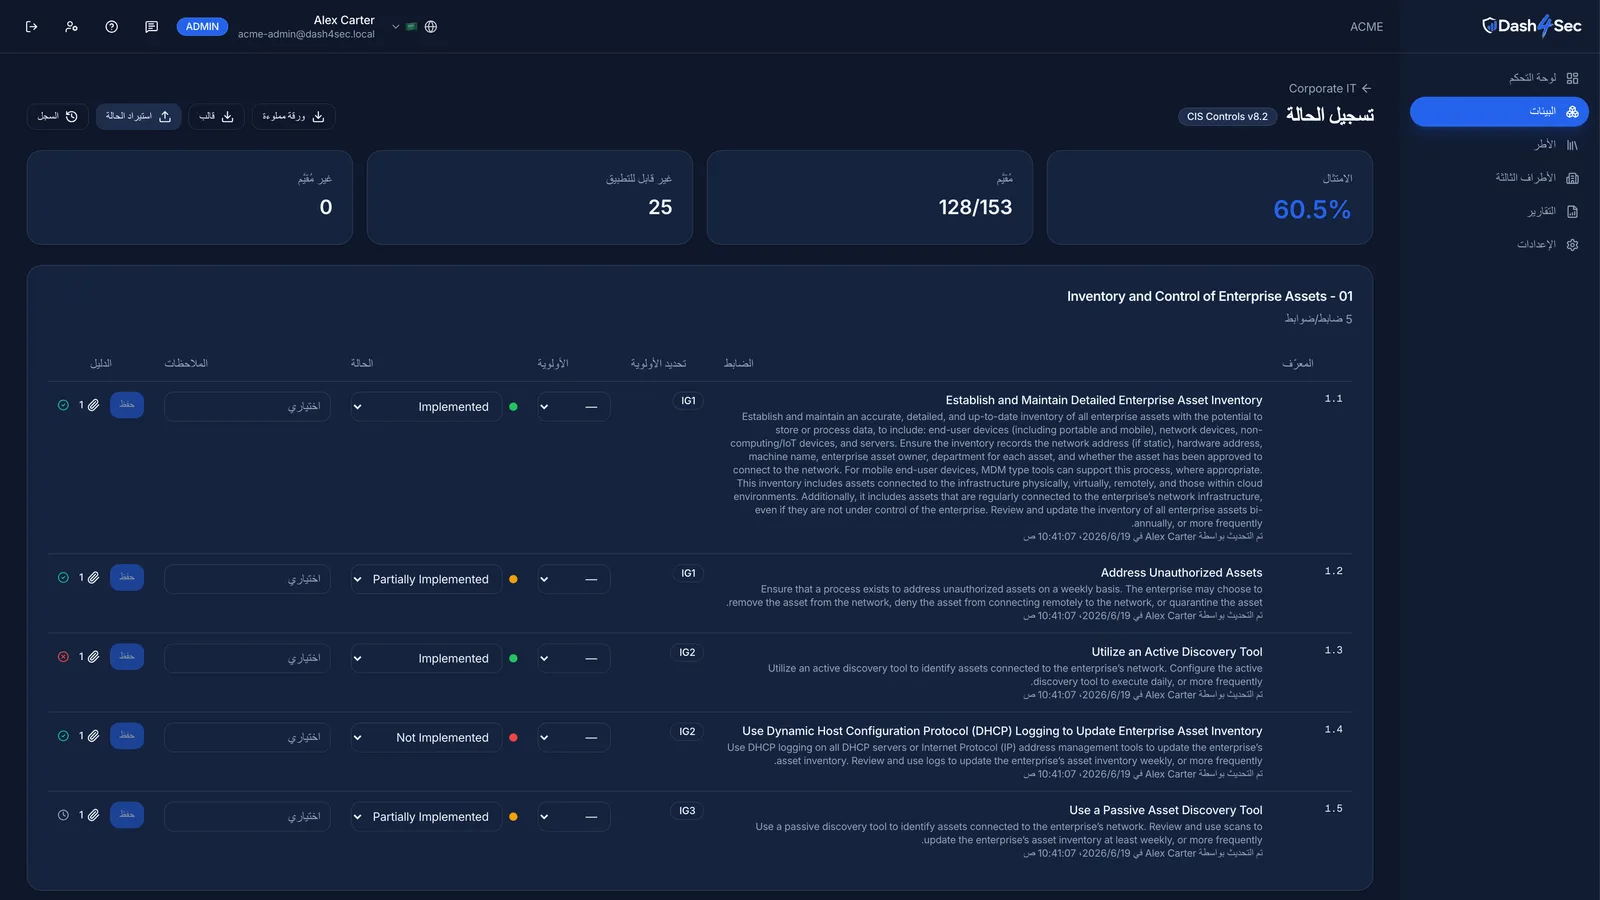Click the red X evidence status for control 1.3
This screenshot has height=900, width=1600.
tap(63, 657)
